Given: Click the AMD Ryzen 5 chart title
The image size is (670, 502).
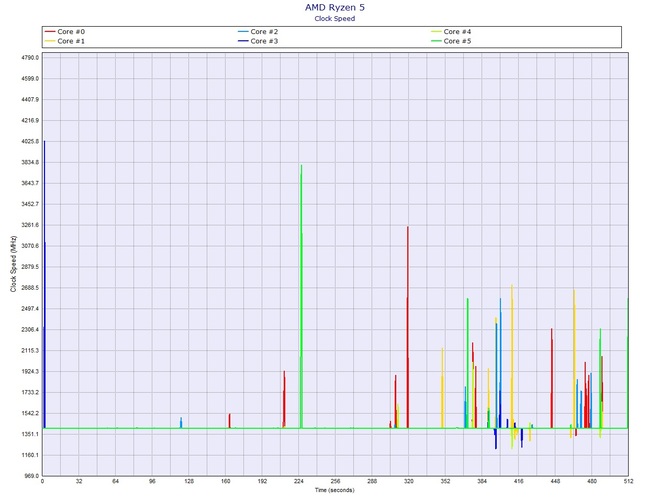Looking at the screenshot, I should point(335,7).
